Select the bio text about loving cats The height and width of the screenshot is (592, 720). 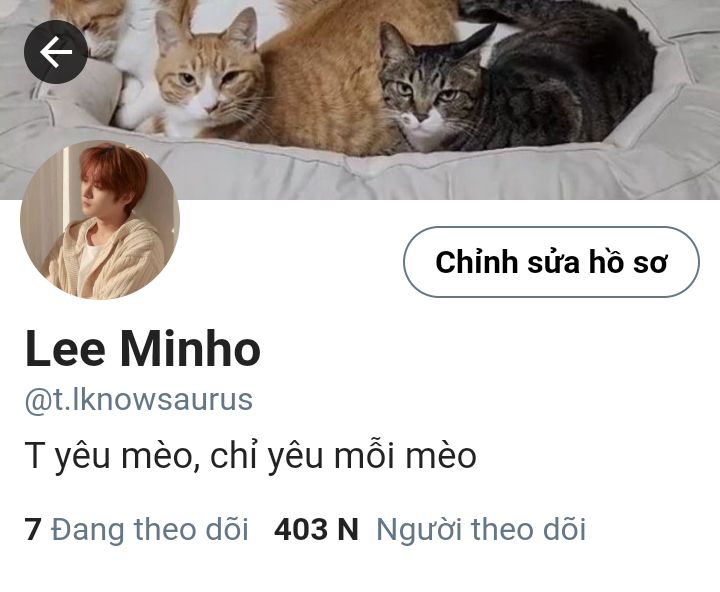coord(251,456)
